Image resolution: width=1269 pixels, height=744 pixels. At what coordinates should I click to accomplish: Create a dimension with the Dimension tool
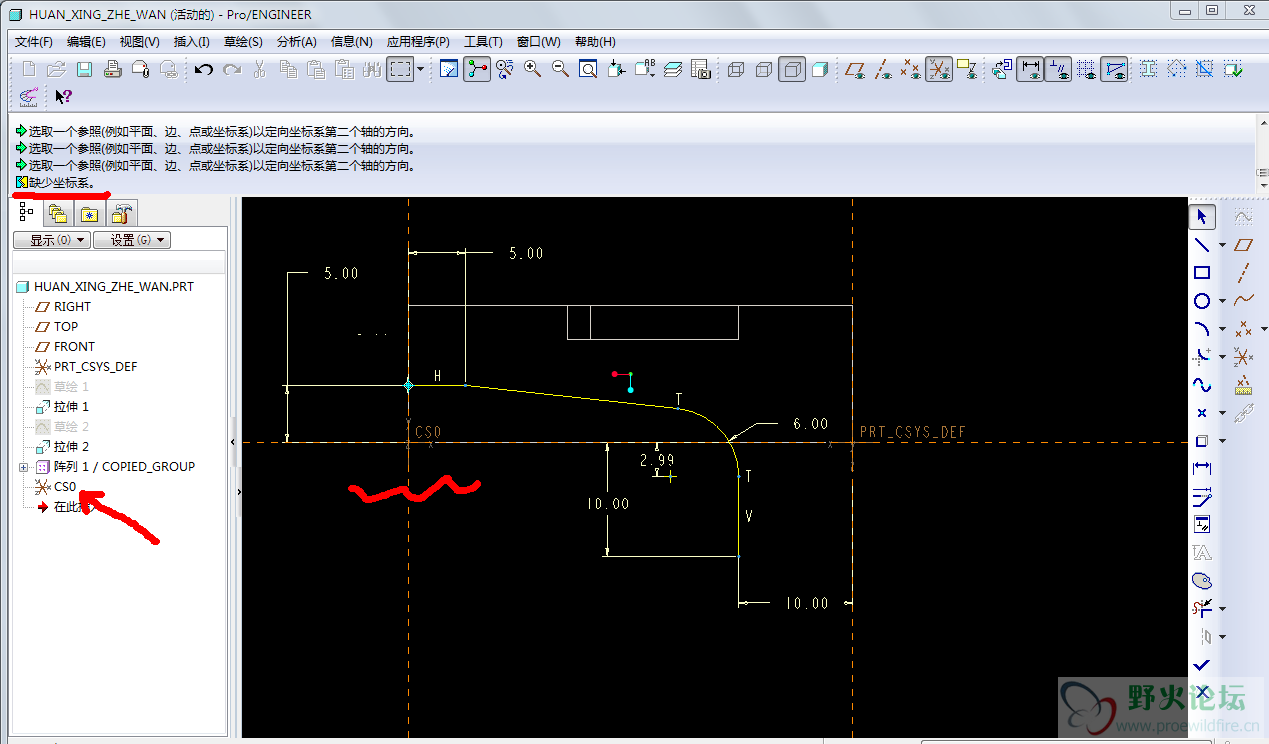point(1202,468)
